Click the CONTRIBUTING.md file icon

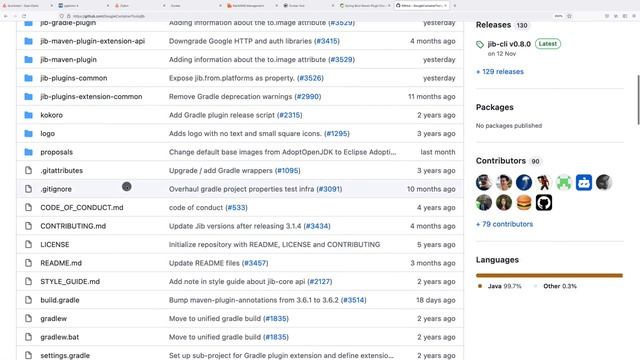28,226
